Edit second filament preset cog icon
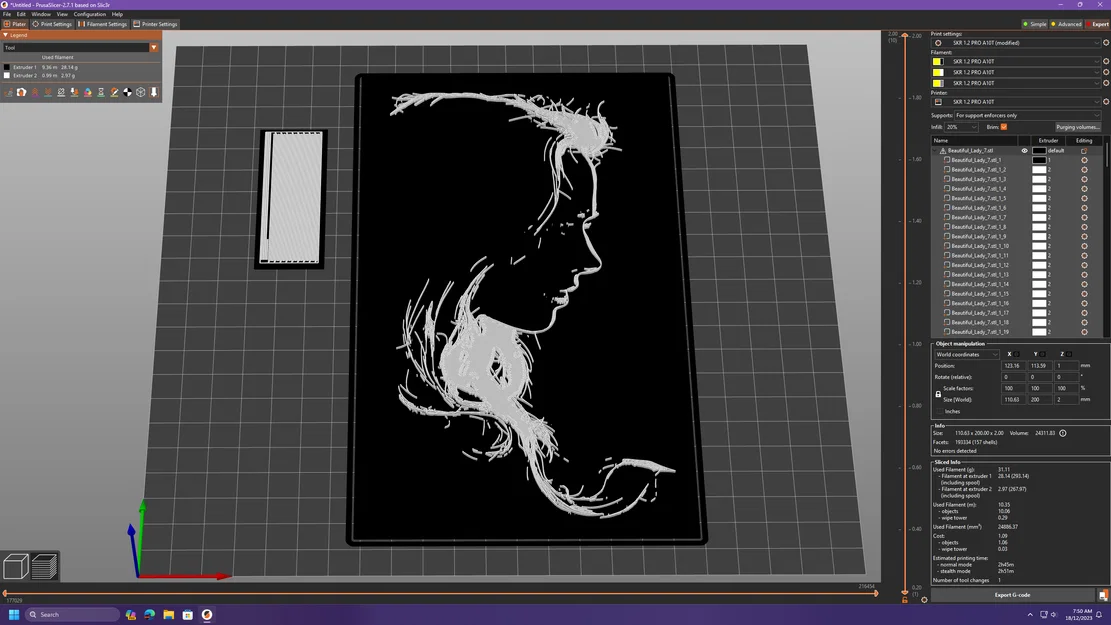Screen dimensions: 1111x625 pos(1106,72)
